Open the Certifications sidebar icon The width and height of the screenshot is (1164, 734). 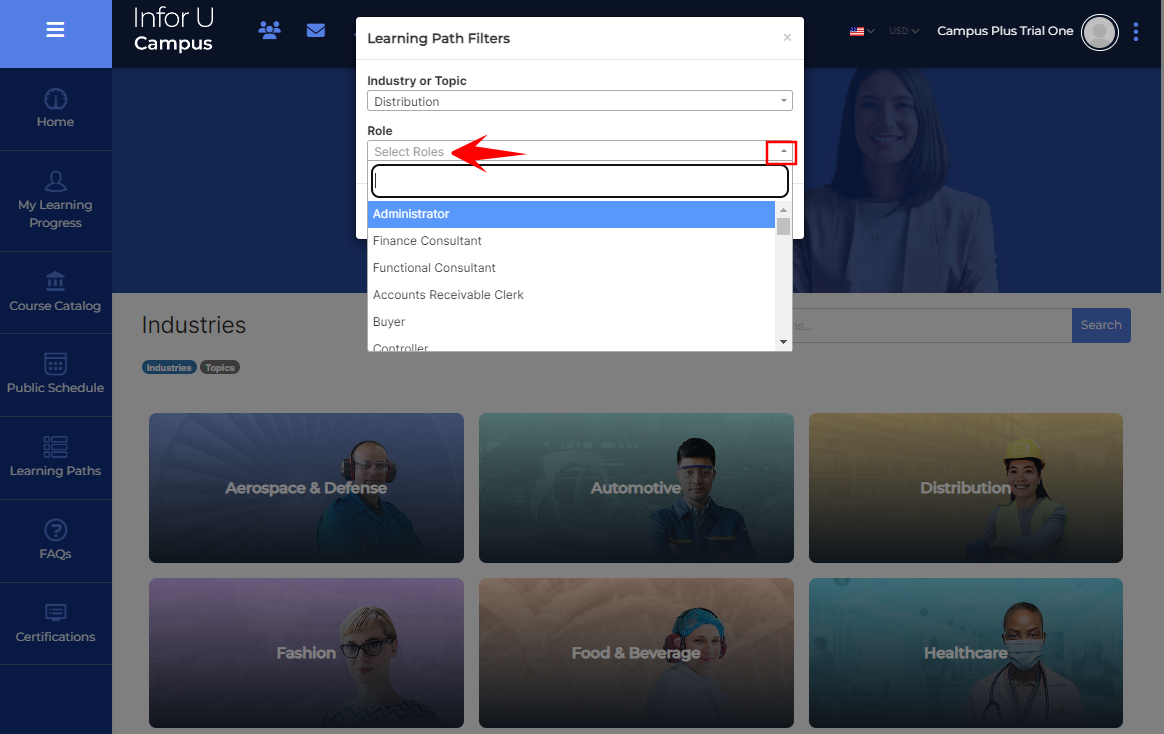(55, 612)
